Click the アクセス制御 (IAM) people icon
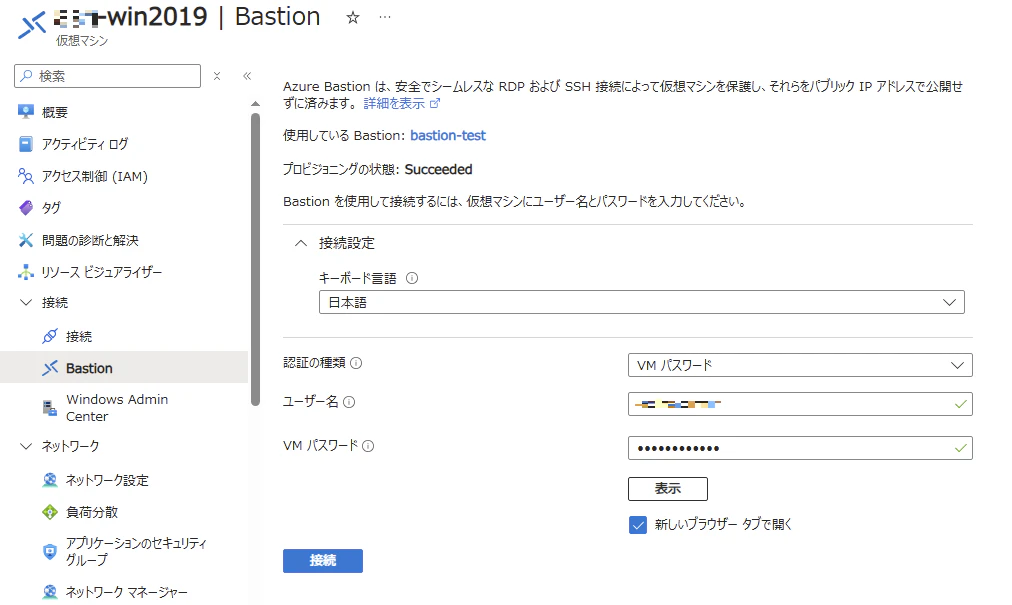 pos(26,176)
